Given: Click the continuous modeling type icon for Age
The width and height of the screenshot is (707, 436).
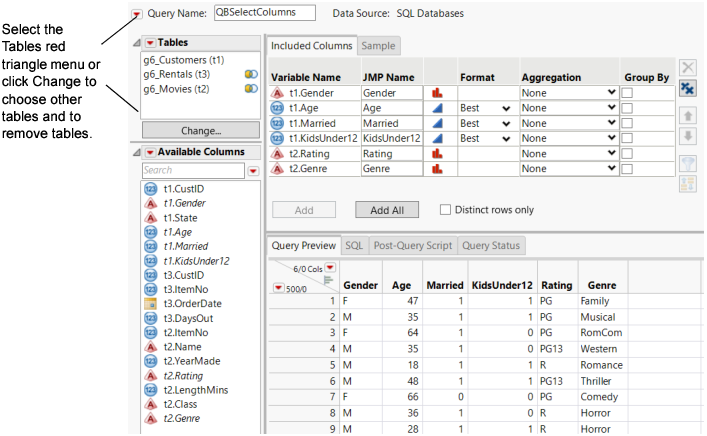Looking at the screenshot, I should 437,107.
